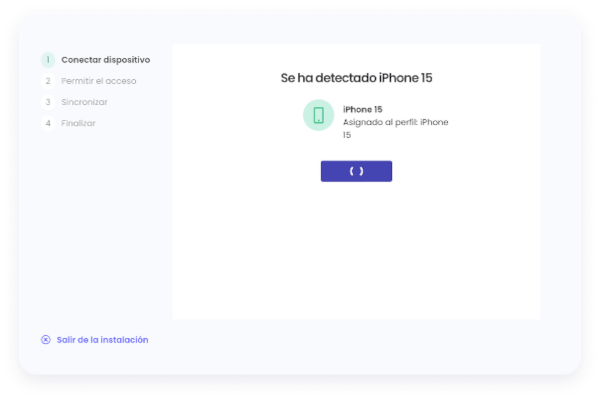Click the green phone device icon

[318, 115]
